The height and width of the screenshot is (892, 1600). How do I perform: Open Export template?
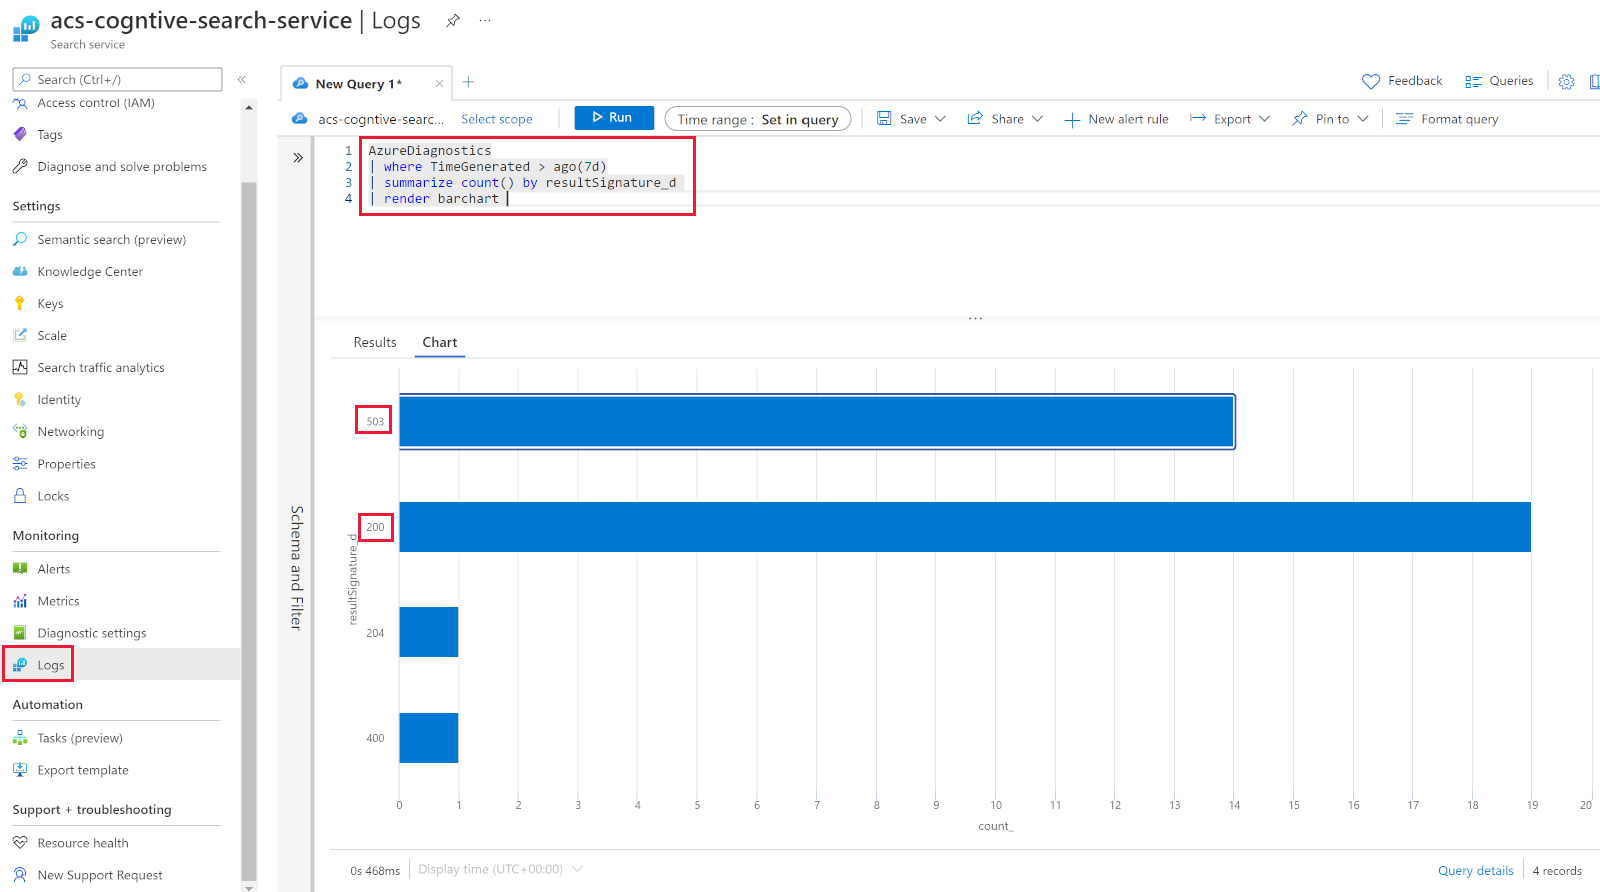pyautogui.click(x=83, y=770)
